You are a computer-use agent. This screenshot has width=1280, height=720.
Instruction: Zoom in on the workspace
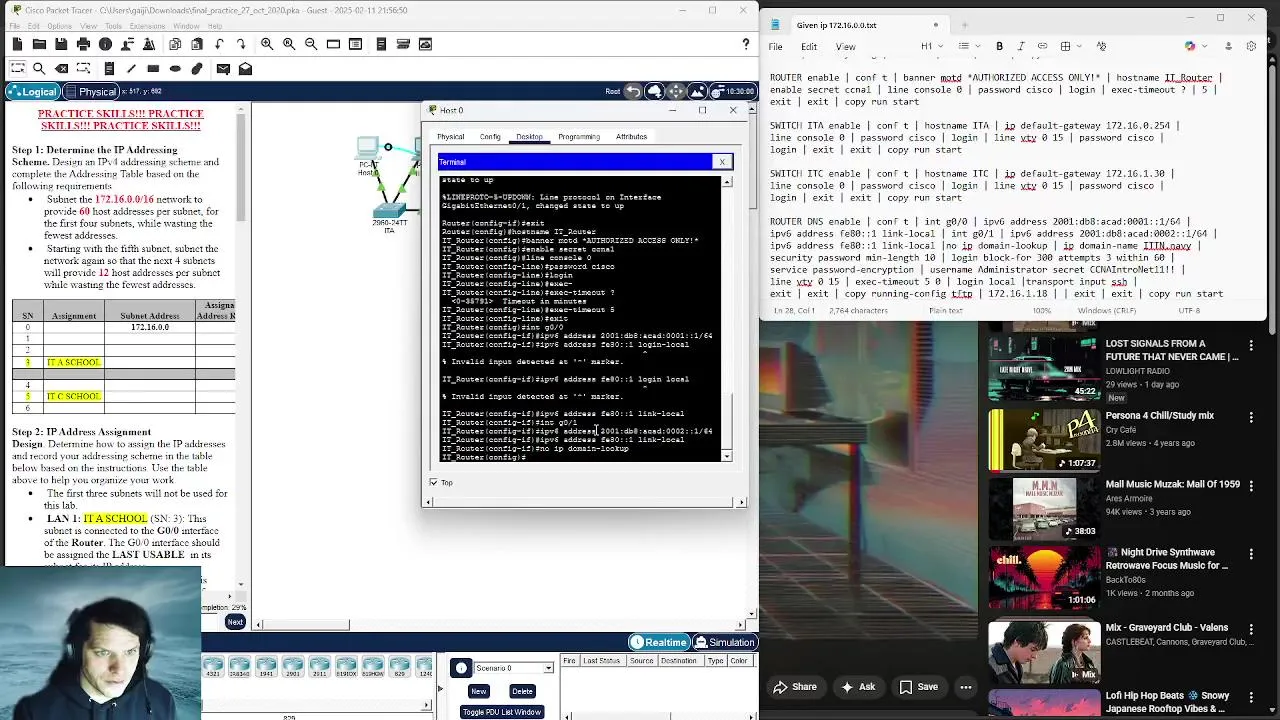click(x=267, y=44)
